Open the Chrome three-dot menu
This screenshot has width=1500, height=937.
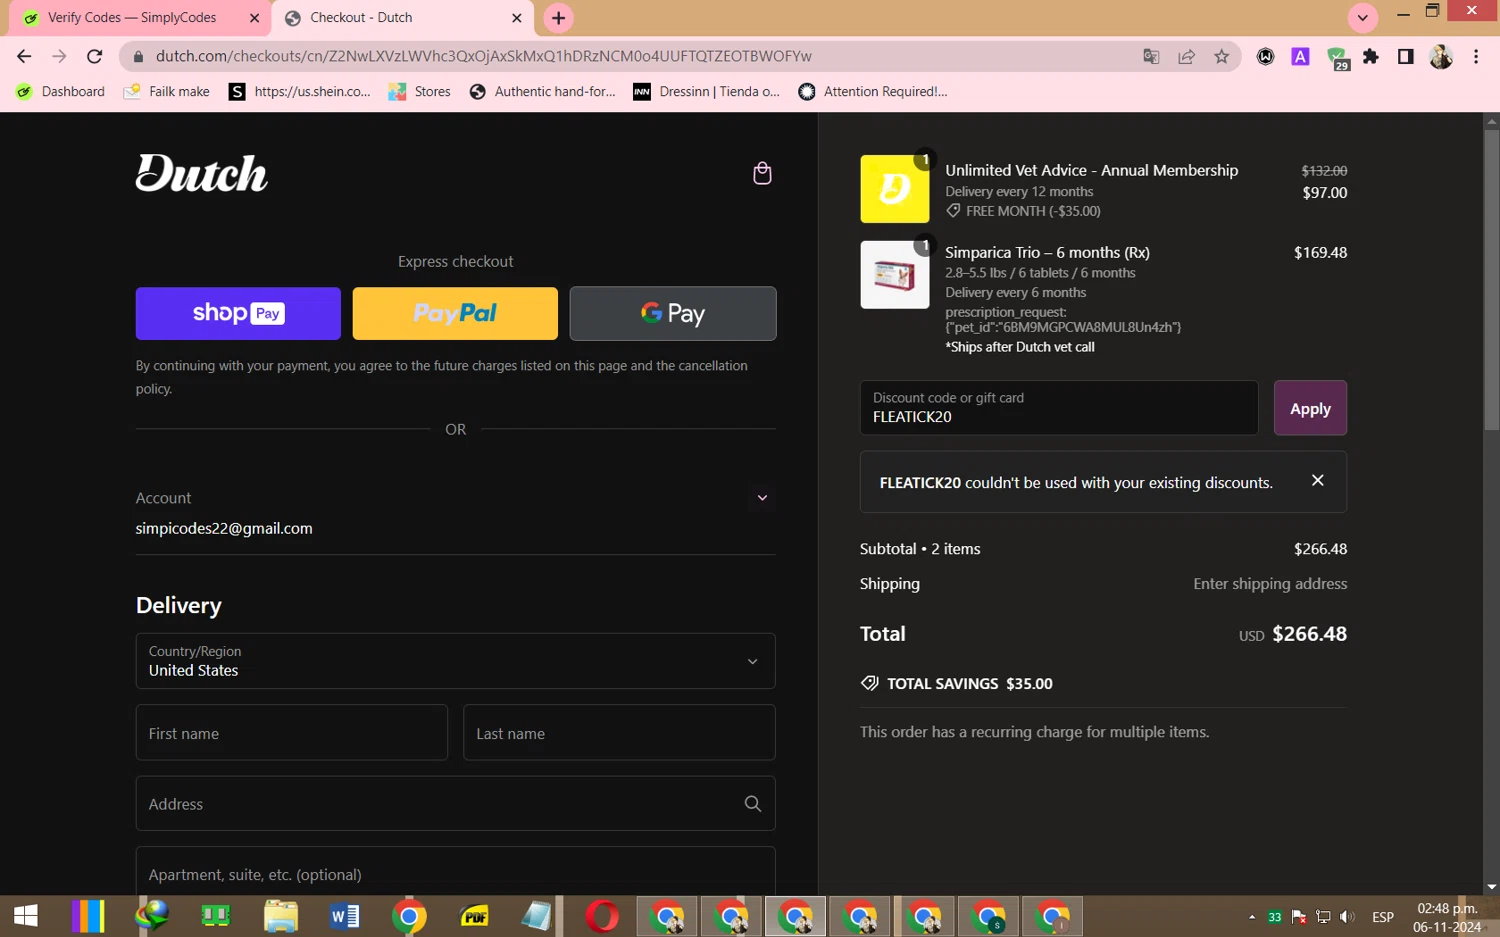pos(1476,57)
